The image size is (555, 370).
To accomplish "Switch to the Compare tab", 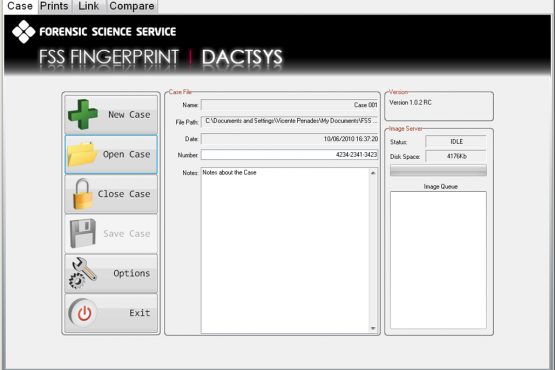I will 132,6.
